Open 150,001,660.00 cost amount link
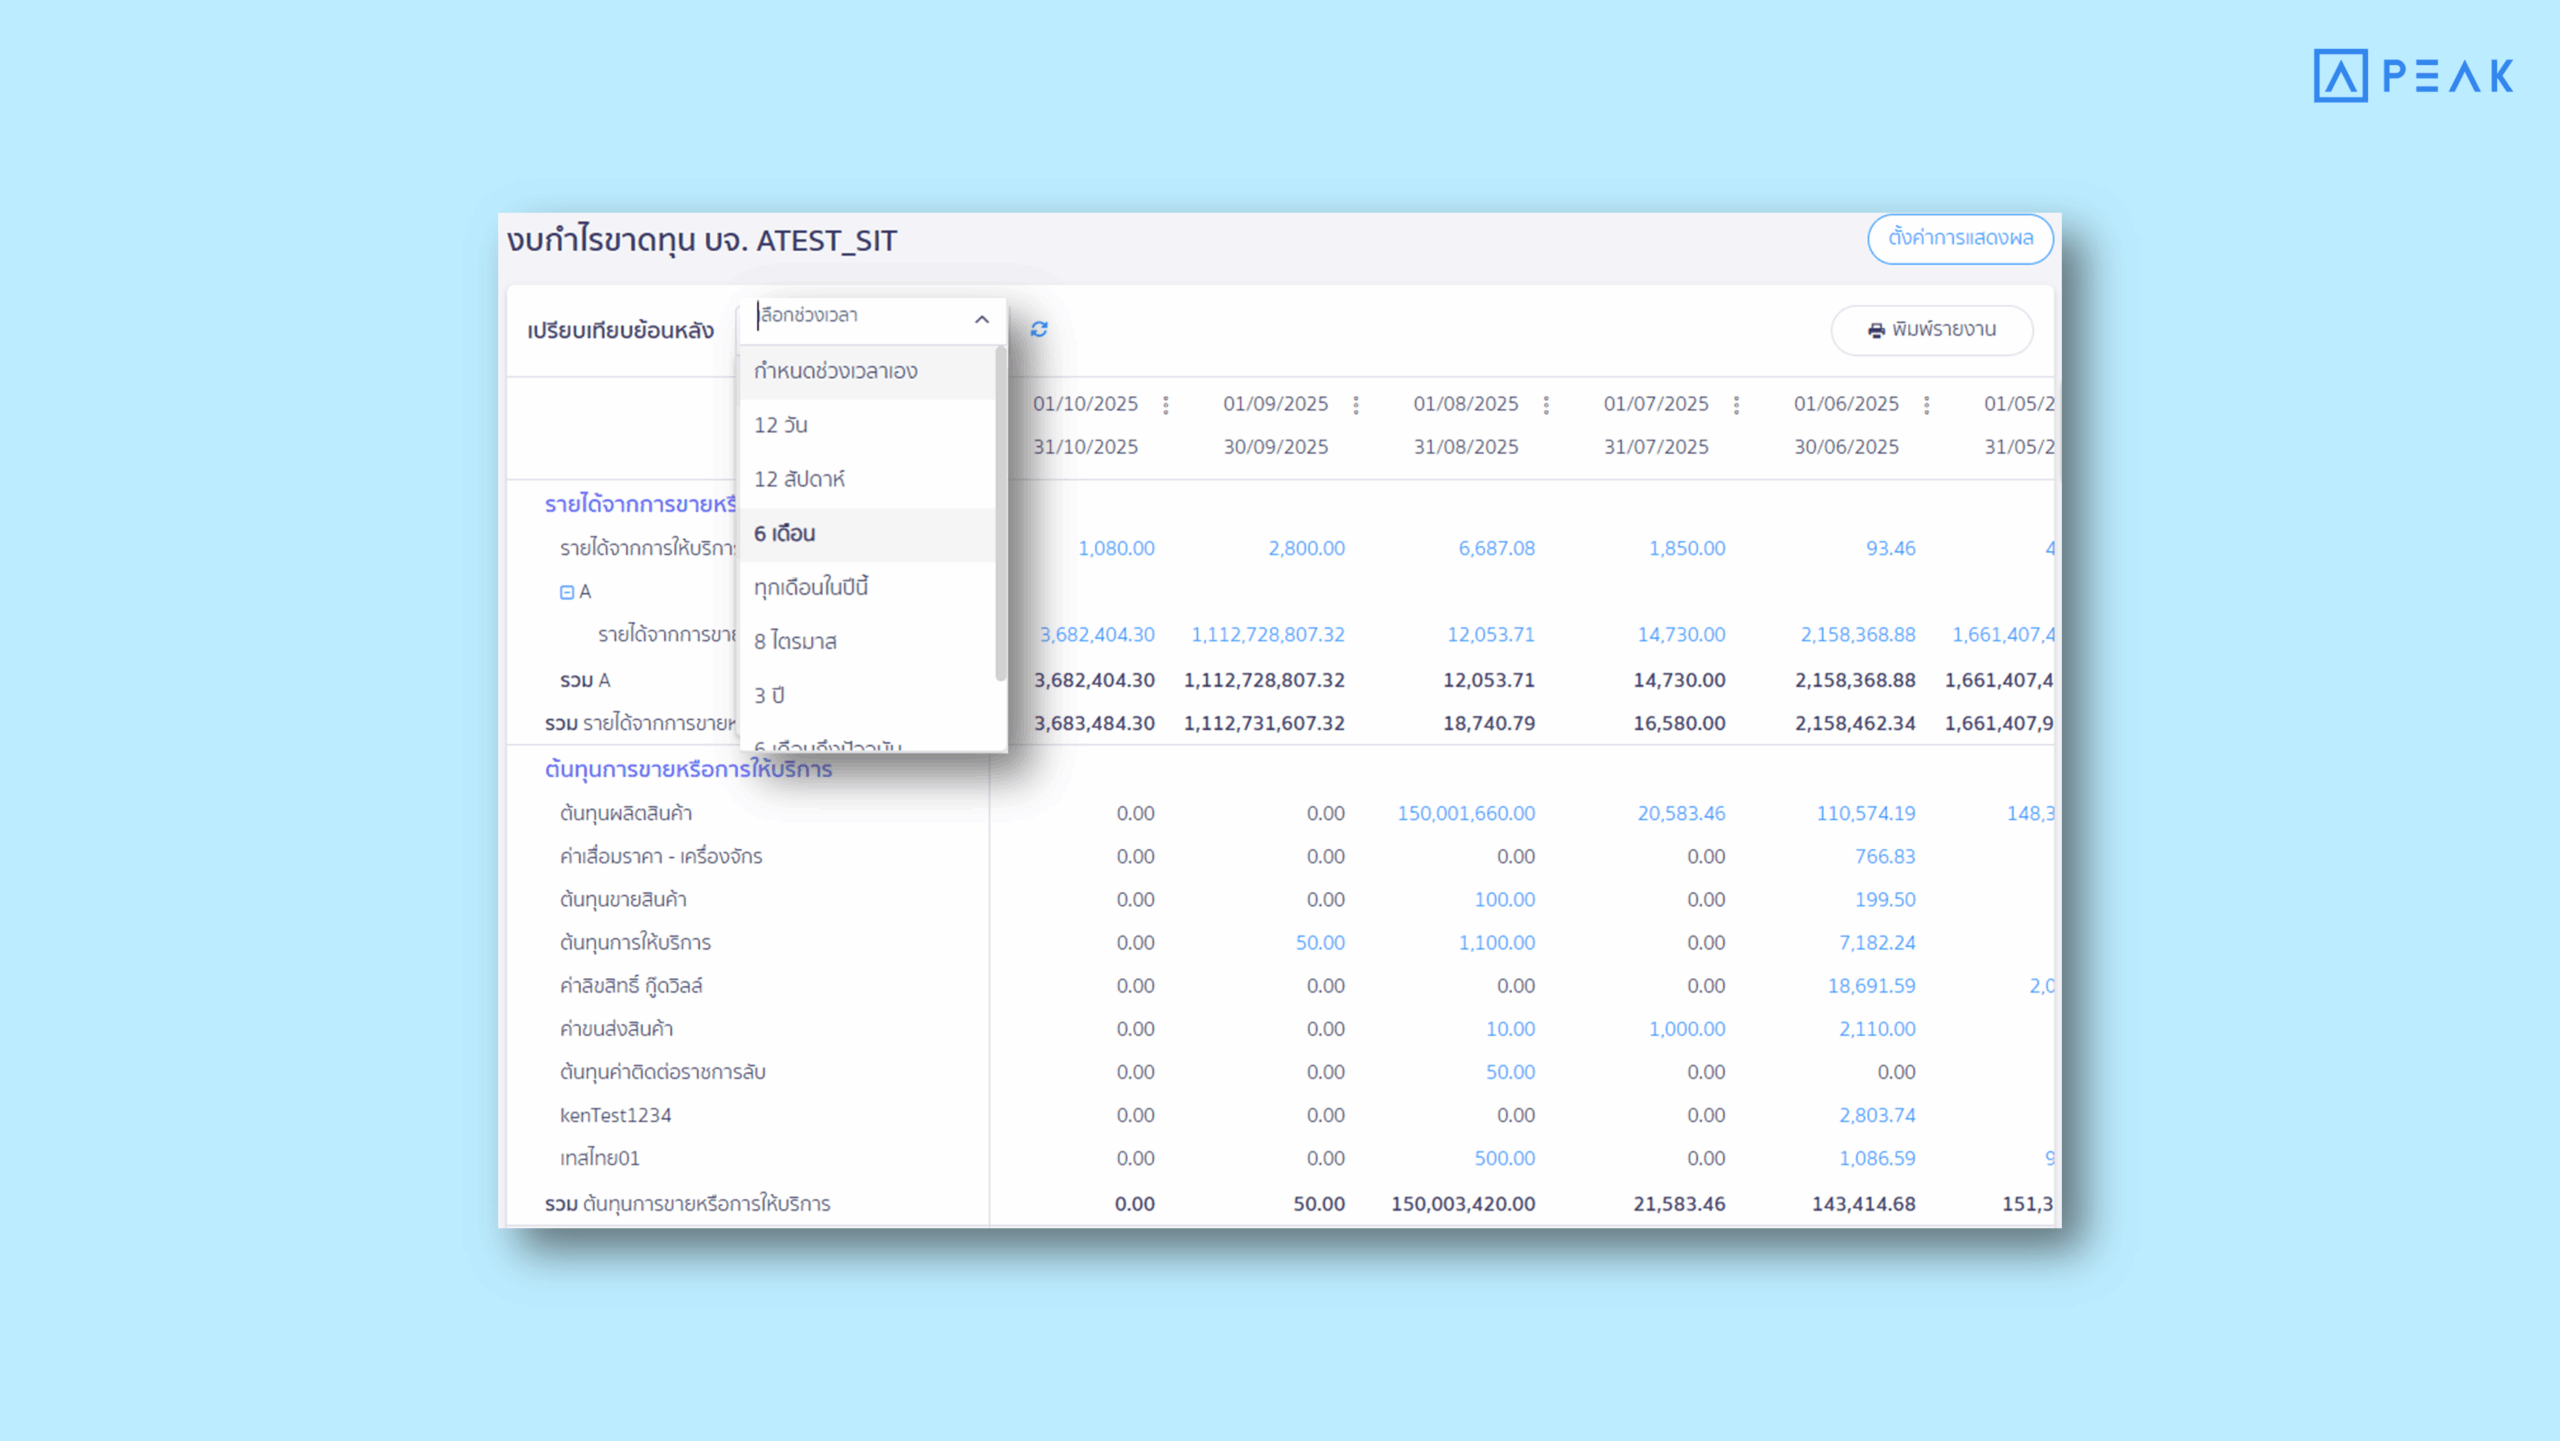The width and height of the screenshot is (2560, 1441). click(x=1465, y=813)
